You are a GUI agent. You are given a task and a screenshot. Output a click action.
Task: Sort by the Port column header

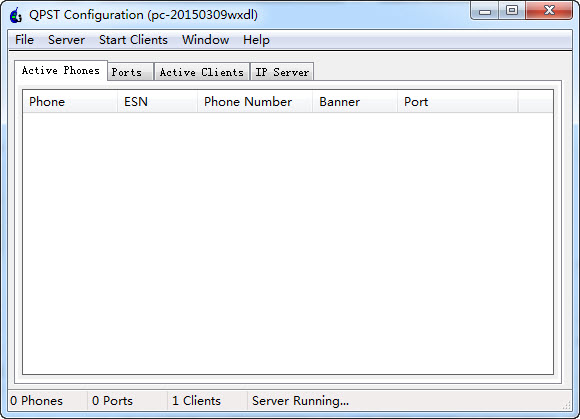(x=458, y=101)
